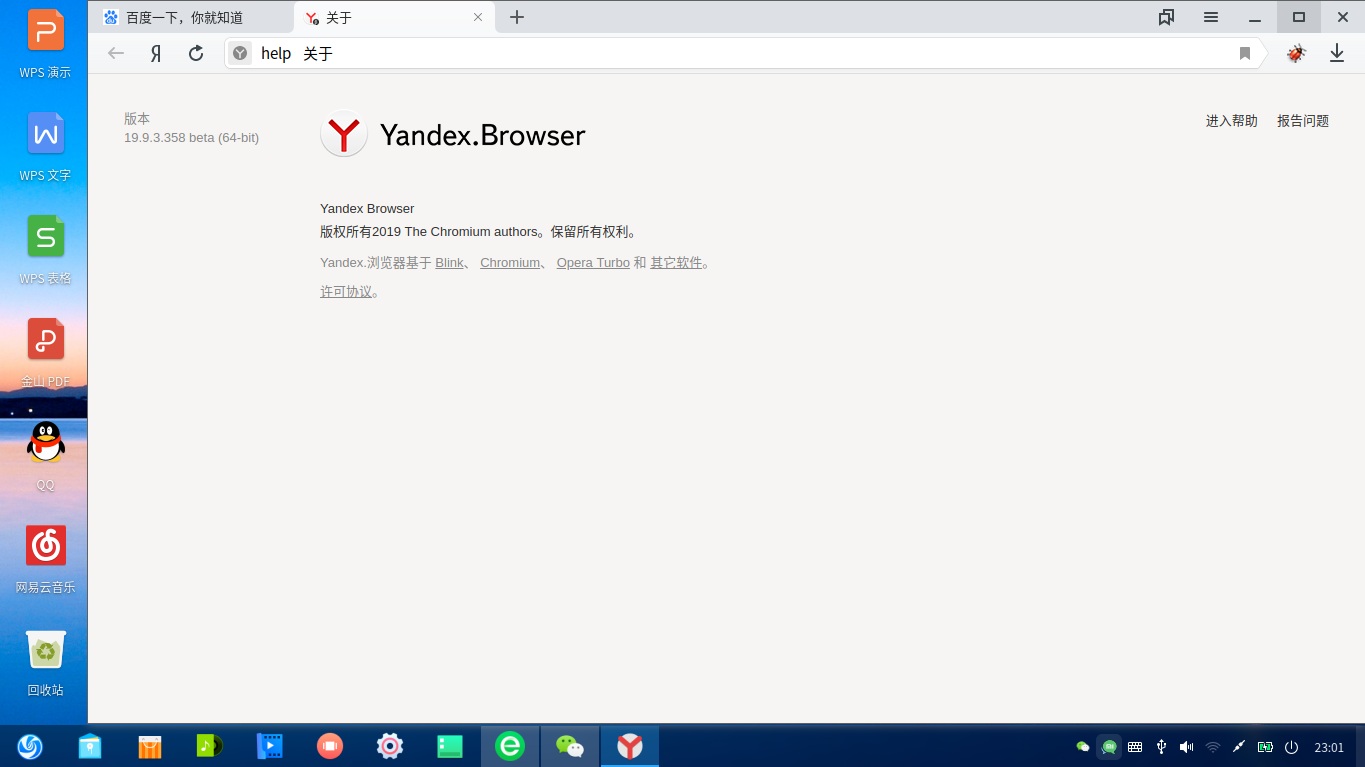Open the tab manager icon in the title bar

(1166, 17)
